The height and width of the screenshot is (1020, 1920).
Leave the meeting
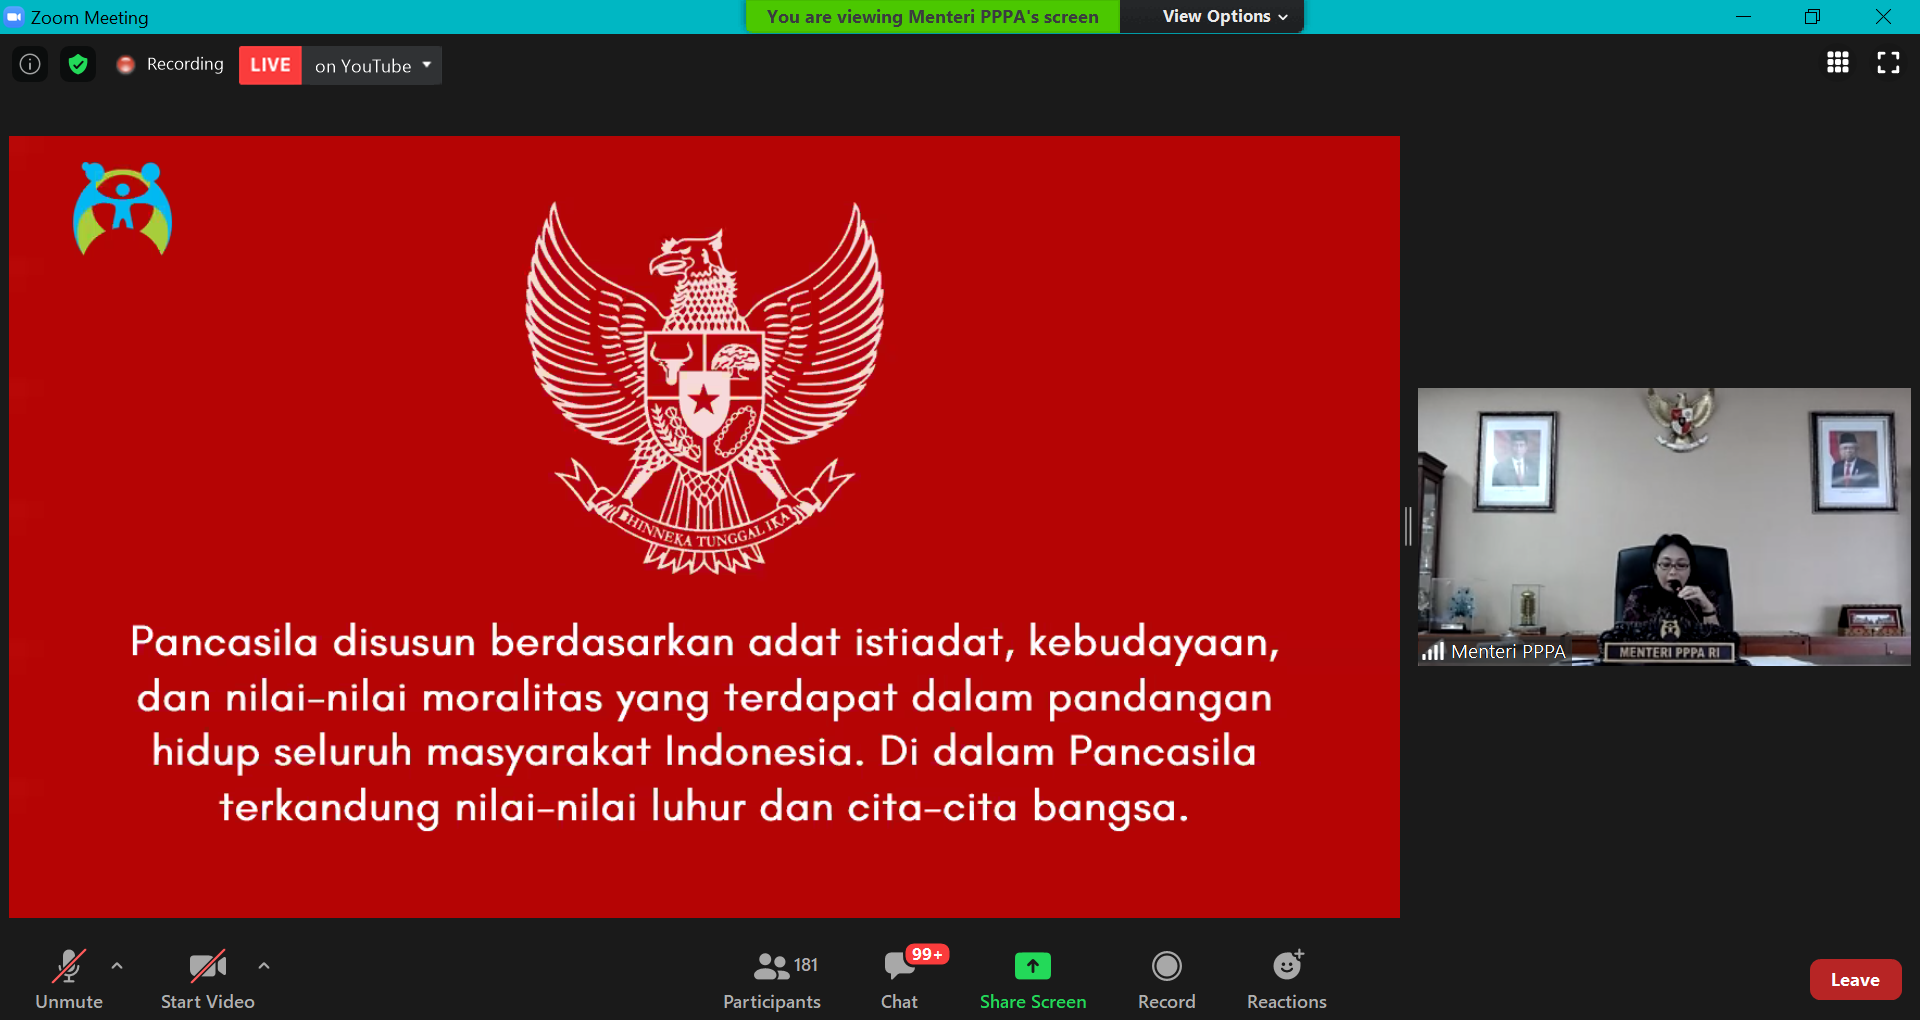(x=1854, y=980)
